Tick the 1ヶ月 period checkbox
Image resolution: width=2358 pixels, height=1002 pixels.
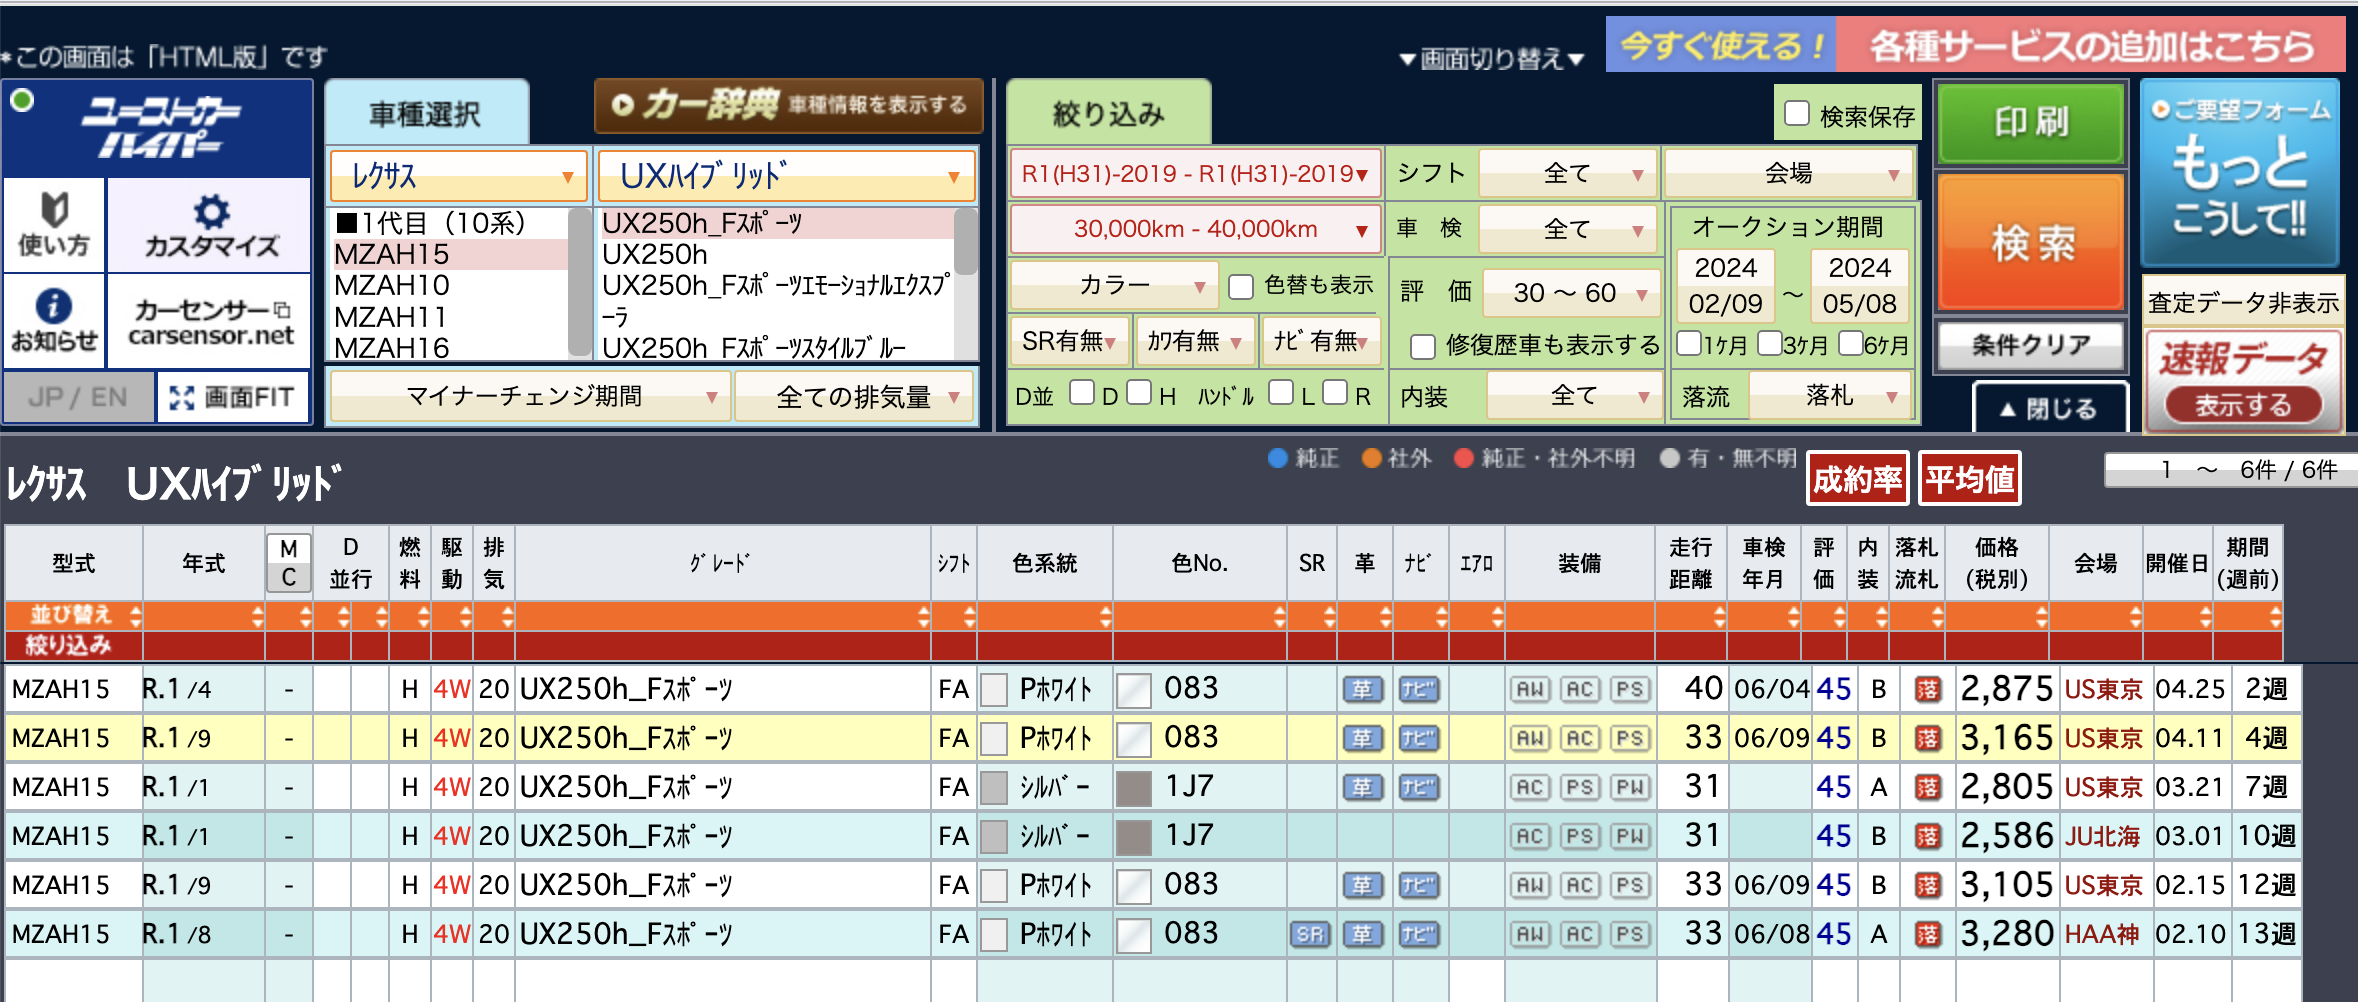[1689, 343]
